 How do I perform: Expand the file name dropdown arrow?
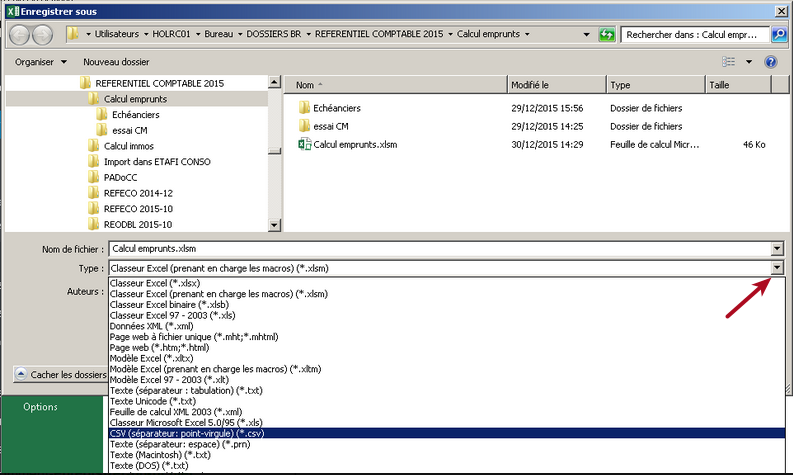point(777,248)
